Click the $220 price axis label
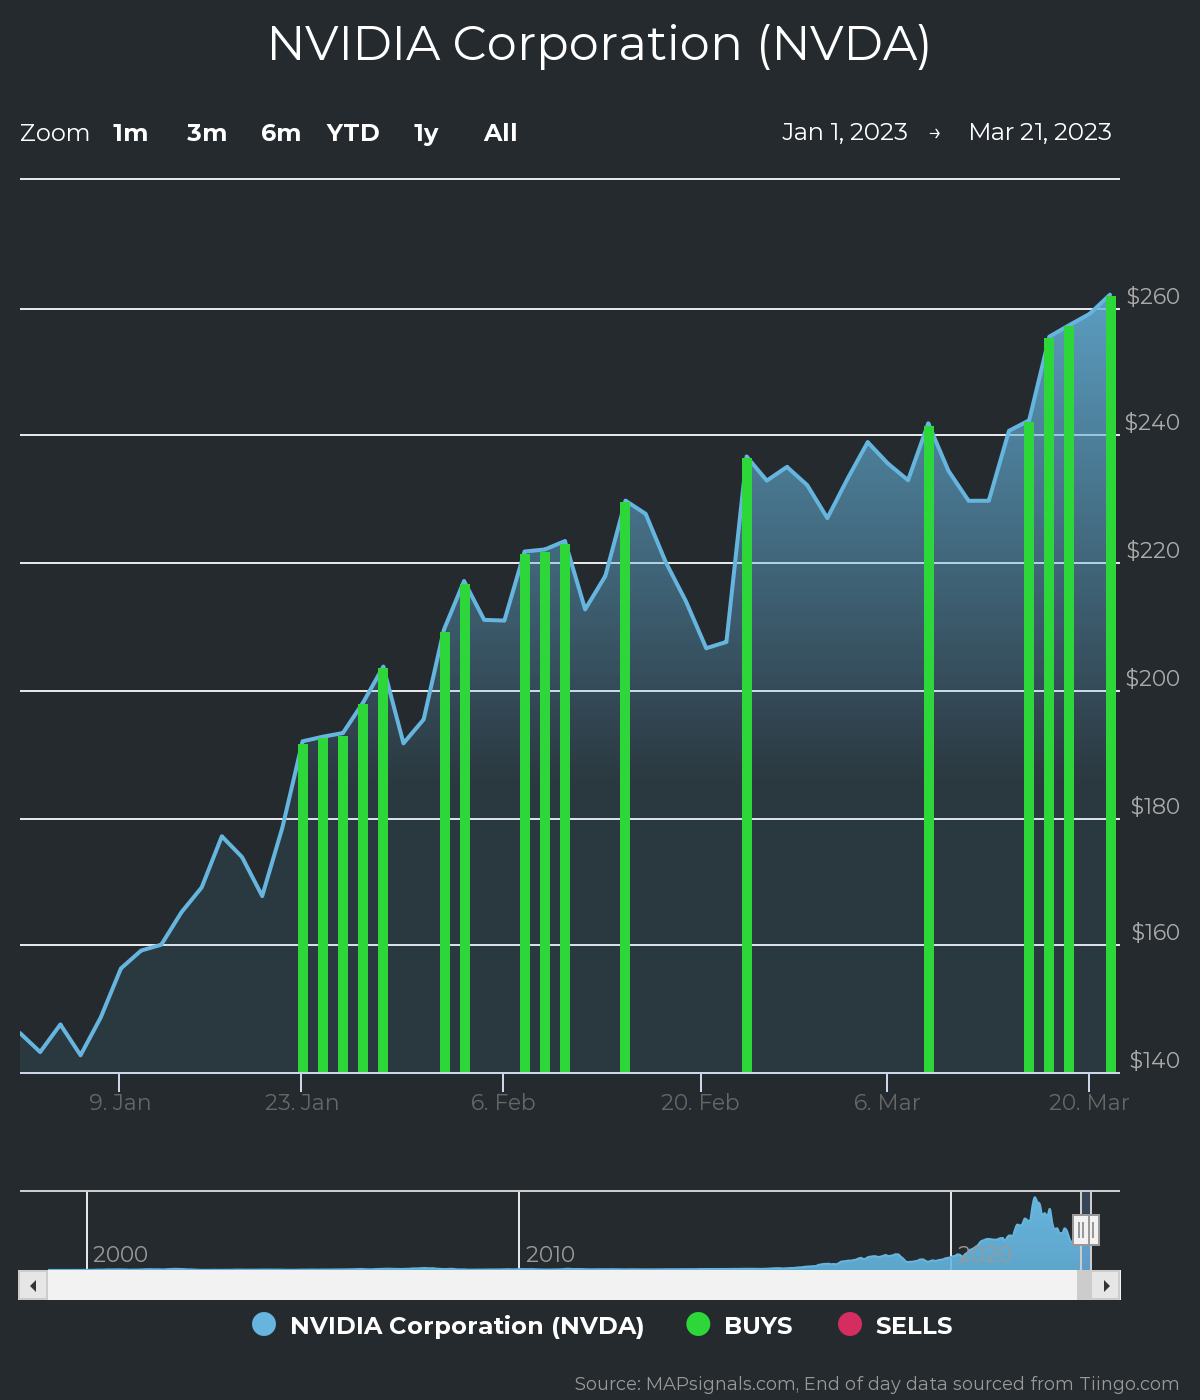 (1153, 550)
